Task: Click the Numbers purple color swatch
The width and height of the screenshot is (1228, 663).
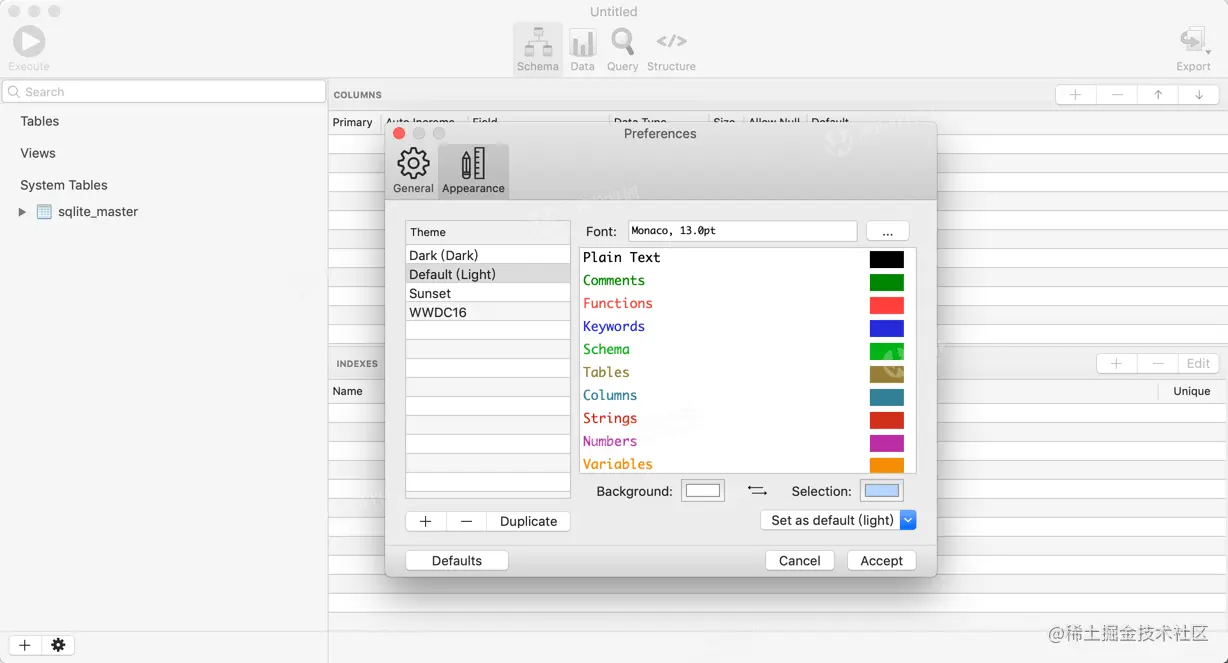Action: click(x=887, y=443)
